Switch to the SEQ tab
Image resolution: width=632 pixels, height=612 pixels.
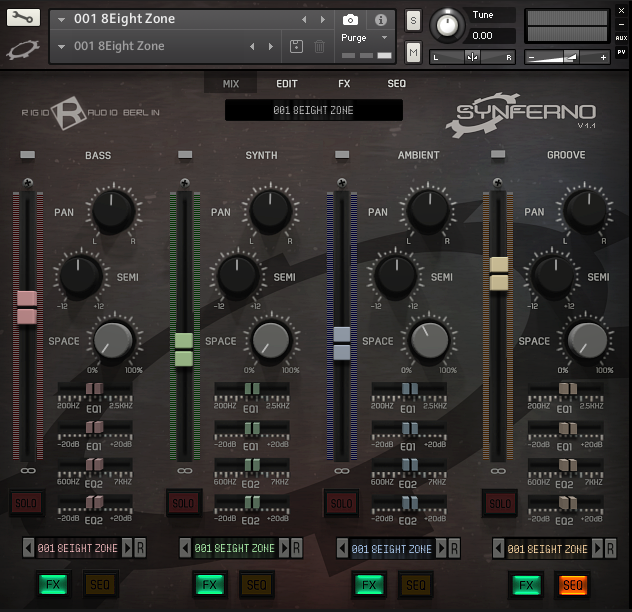pyautogui.click(x=396, y=84)
